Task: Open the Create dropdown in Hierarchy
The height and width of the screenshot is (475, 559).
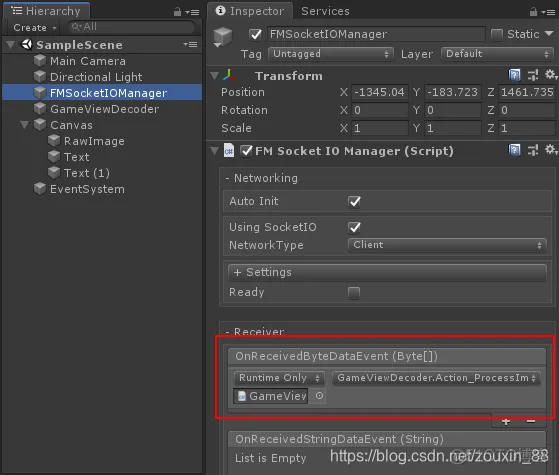Action: tap(35, 27)
